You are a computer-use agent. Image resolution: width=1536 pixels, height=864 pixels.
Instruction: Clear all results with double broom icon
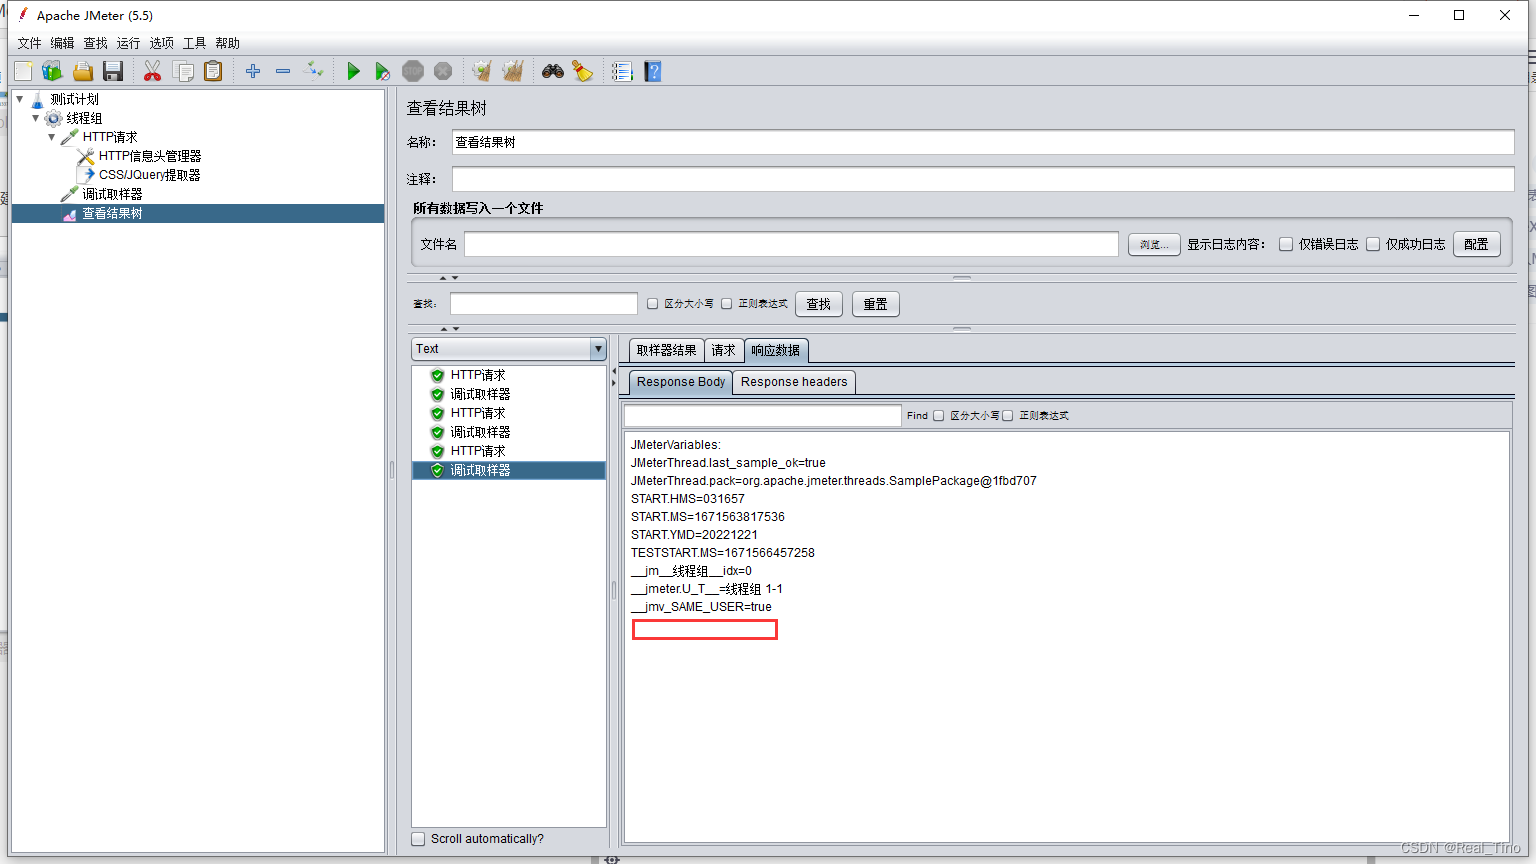pos(513,71)
